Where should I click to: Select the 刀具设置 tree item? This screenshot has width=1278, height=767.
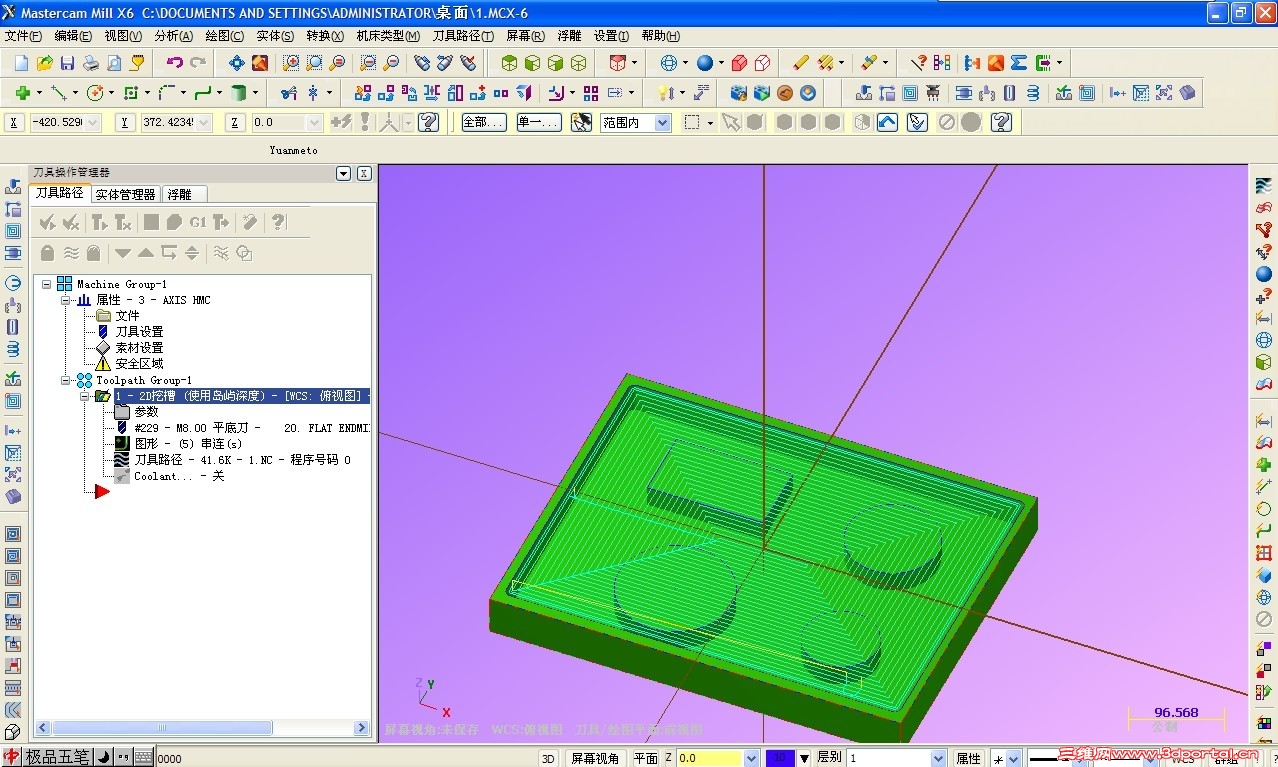coord(139,332)
